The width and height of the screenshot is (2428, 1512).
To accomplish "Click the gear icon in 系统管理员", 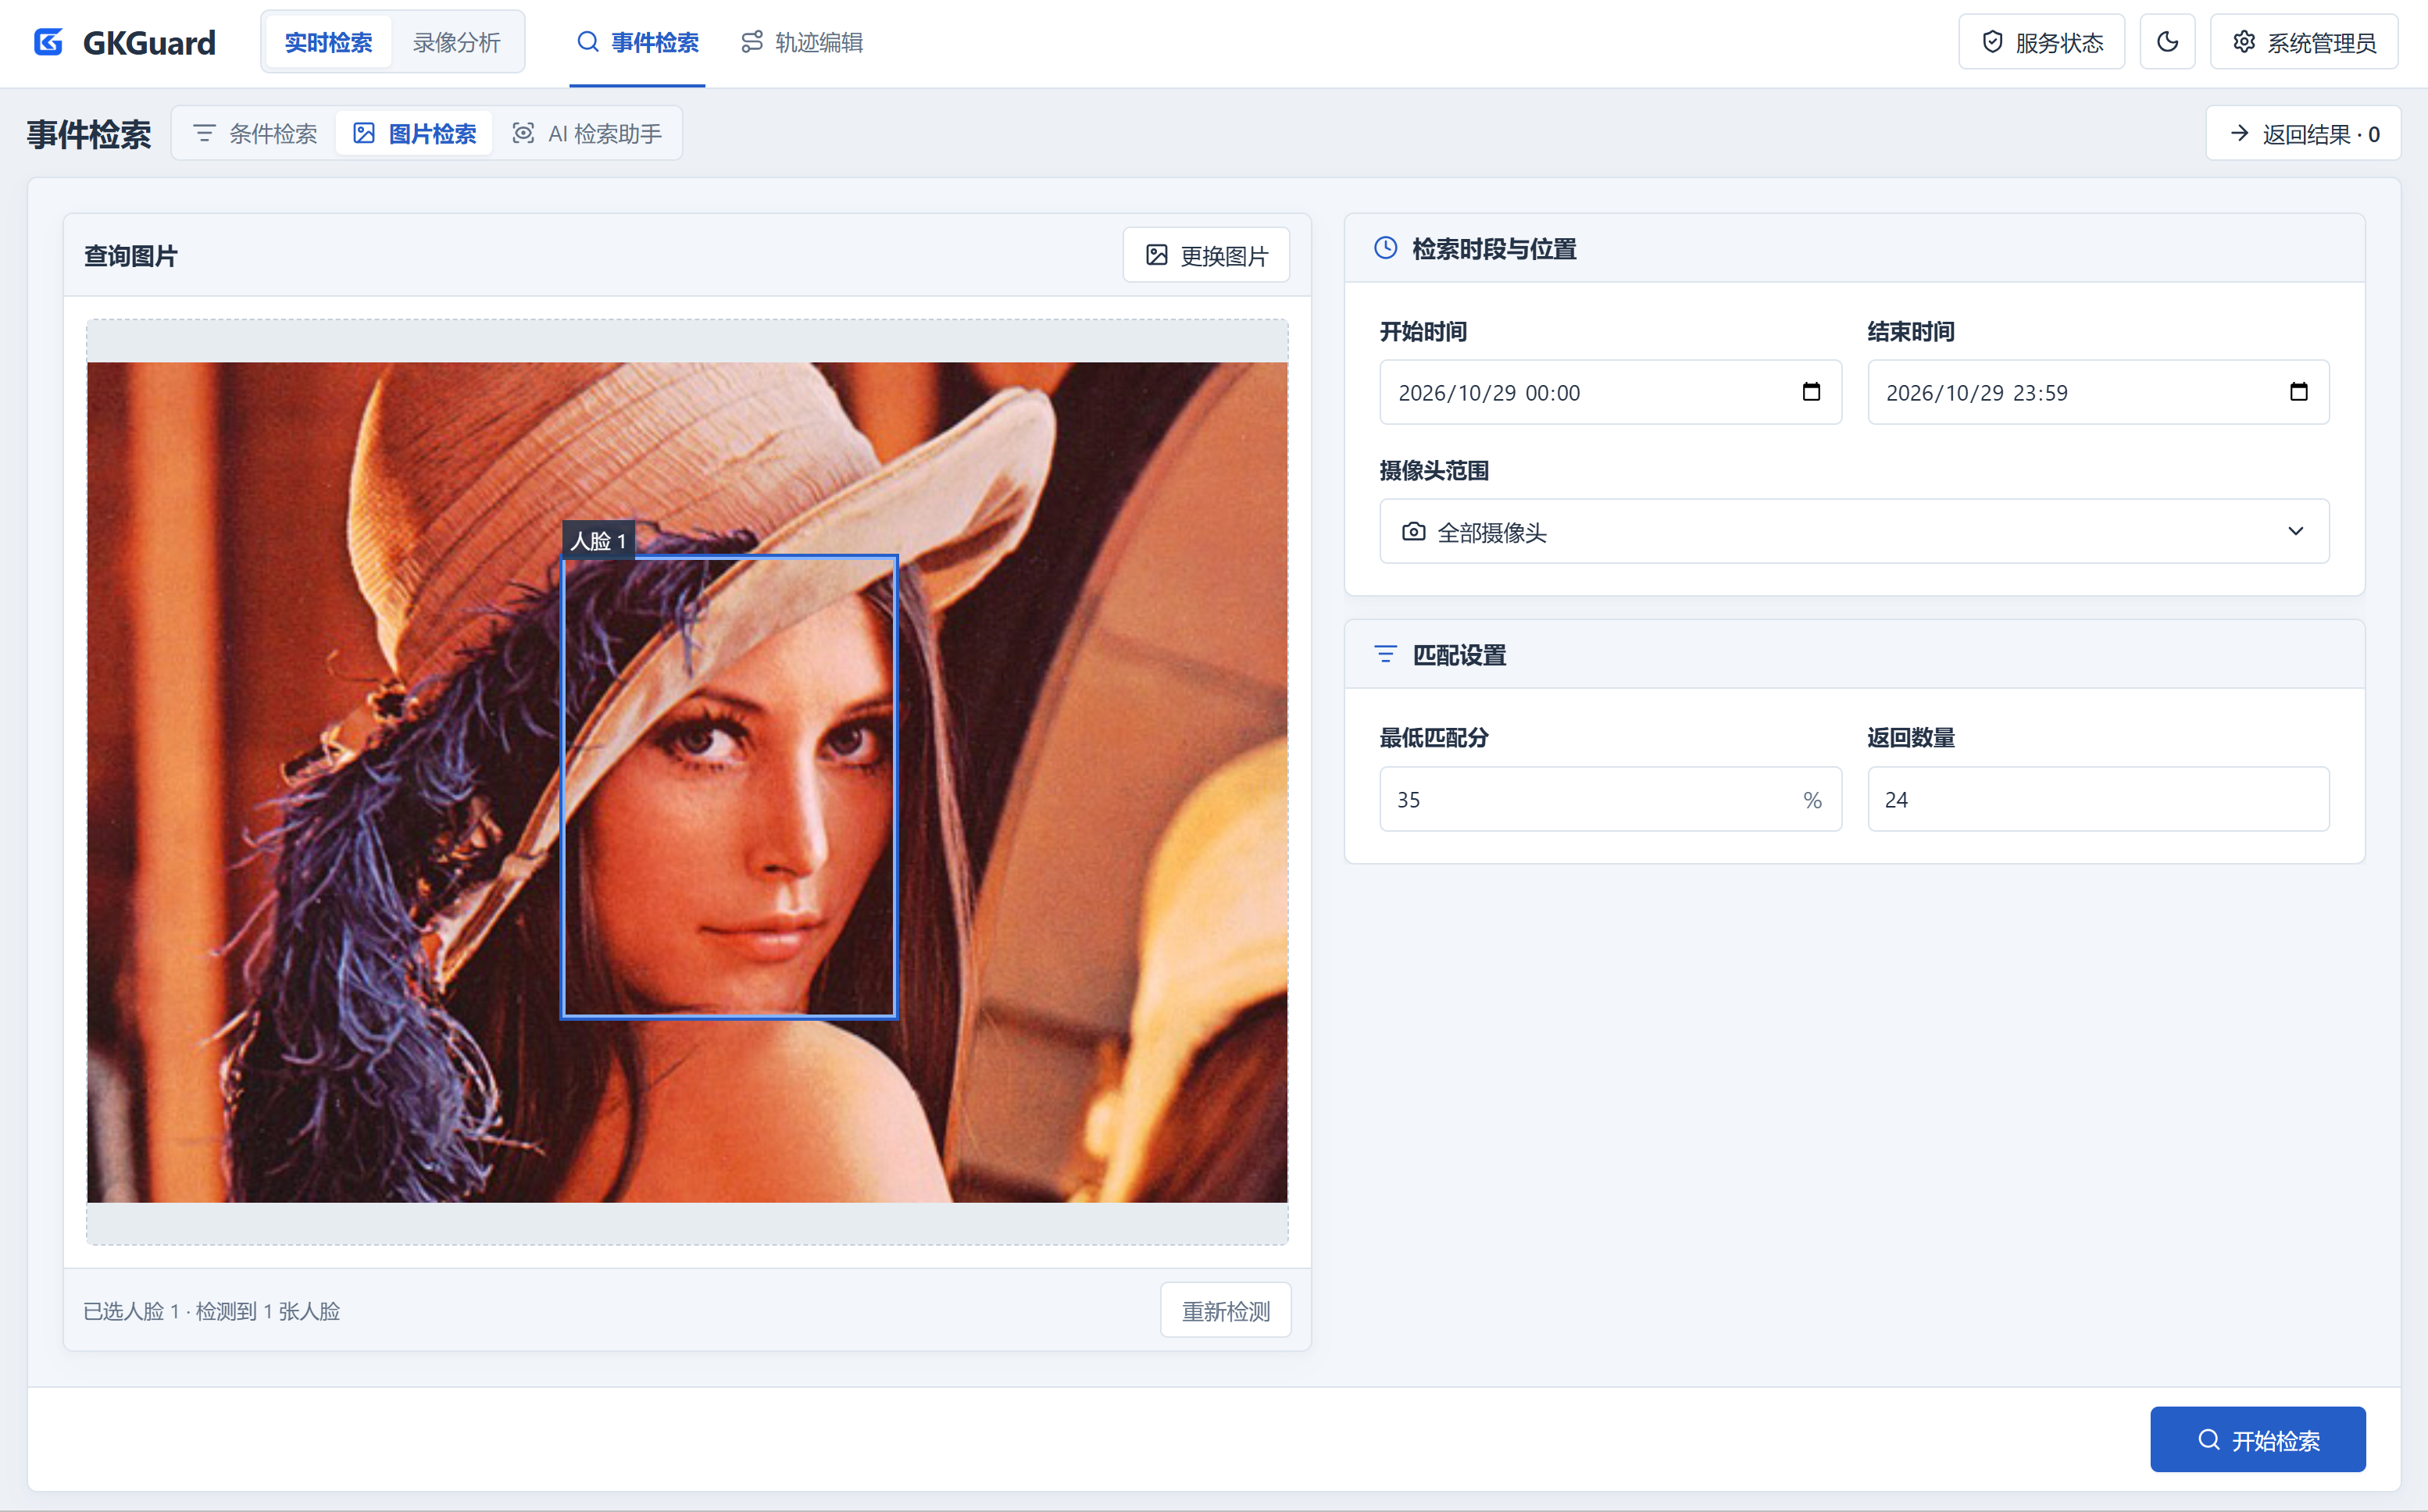I will pos(2244,42).
